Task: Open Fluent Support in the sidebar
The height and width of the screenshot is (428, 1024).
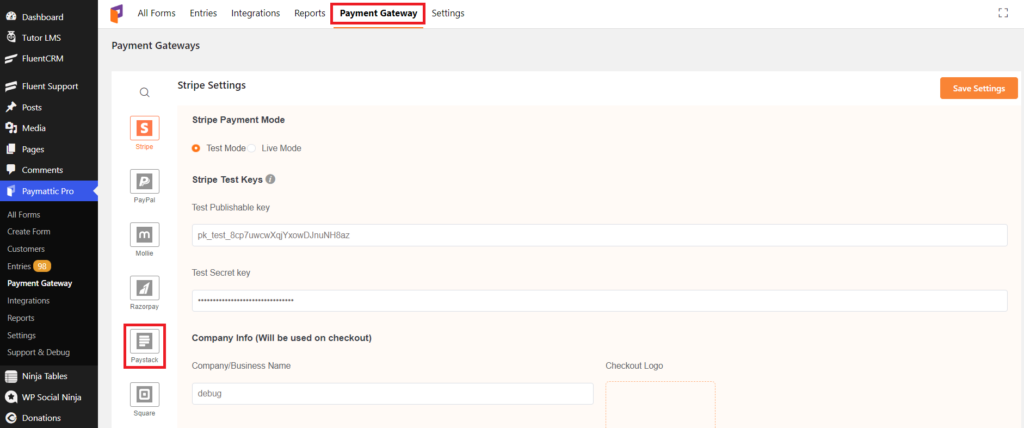Action: [49, 86]
